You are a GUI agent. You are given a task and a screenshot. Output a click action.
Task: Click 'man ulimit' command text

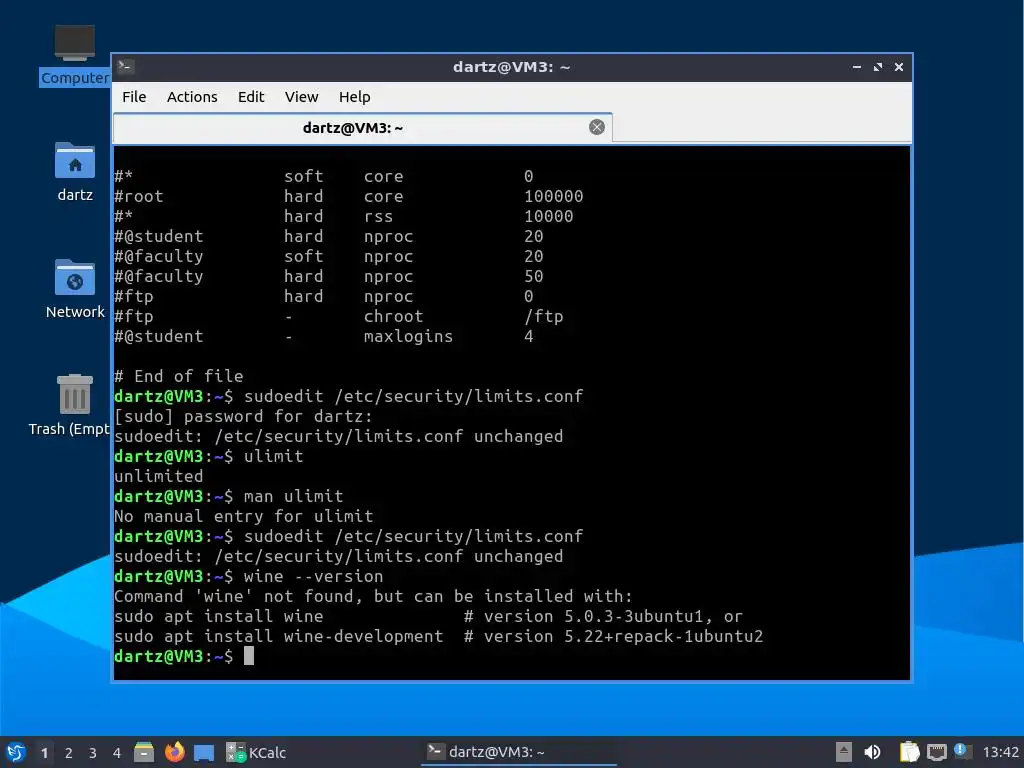click(293, 496)
